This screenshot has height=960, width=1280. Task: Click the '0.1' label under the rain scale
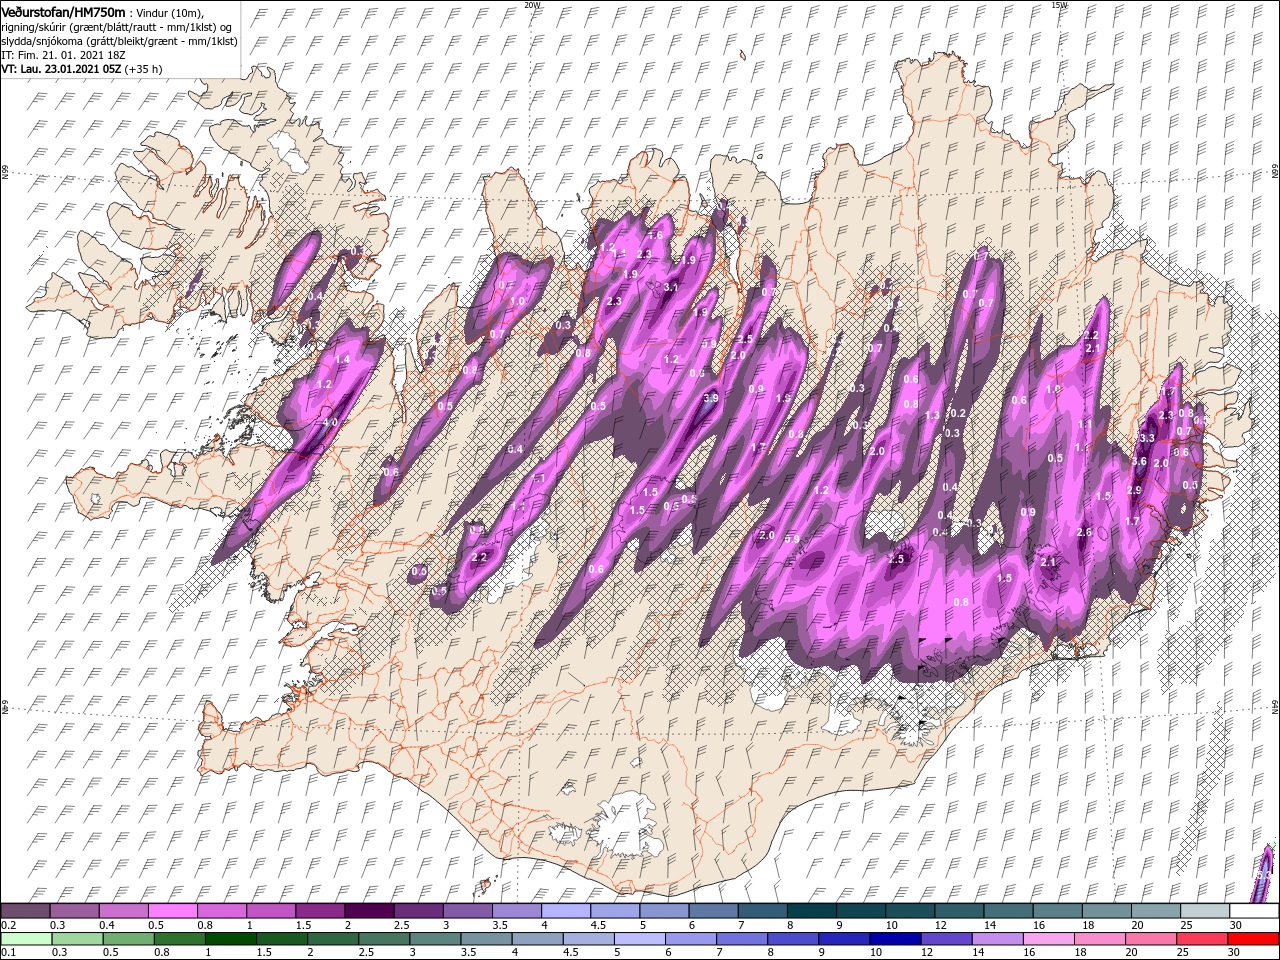click(8, 953)
